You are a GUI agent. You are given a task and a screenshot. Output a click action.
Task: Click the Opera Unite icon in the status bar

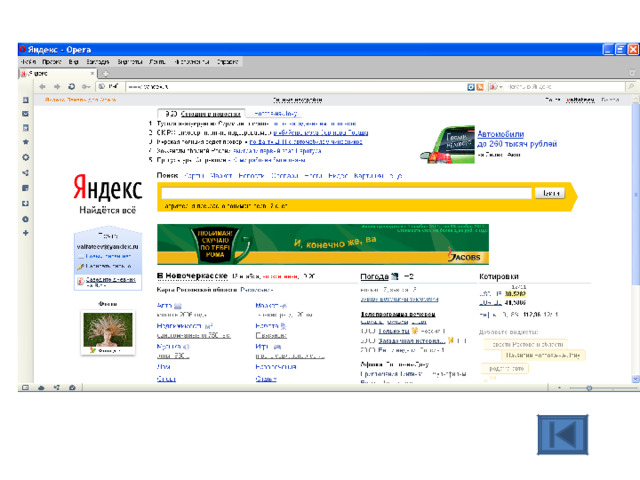tap(56, 388)
